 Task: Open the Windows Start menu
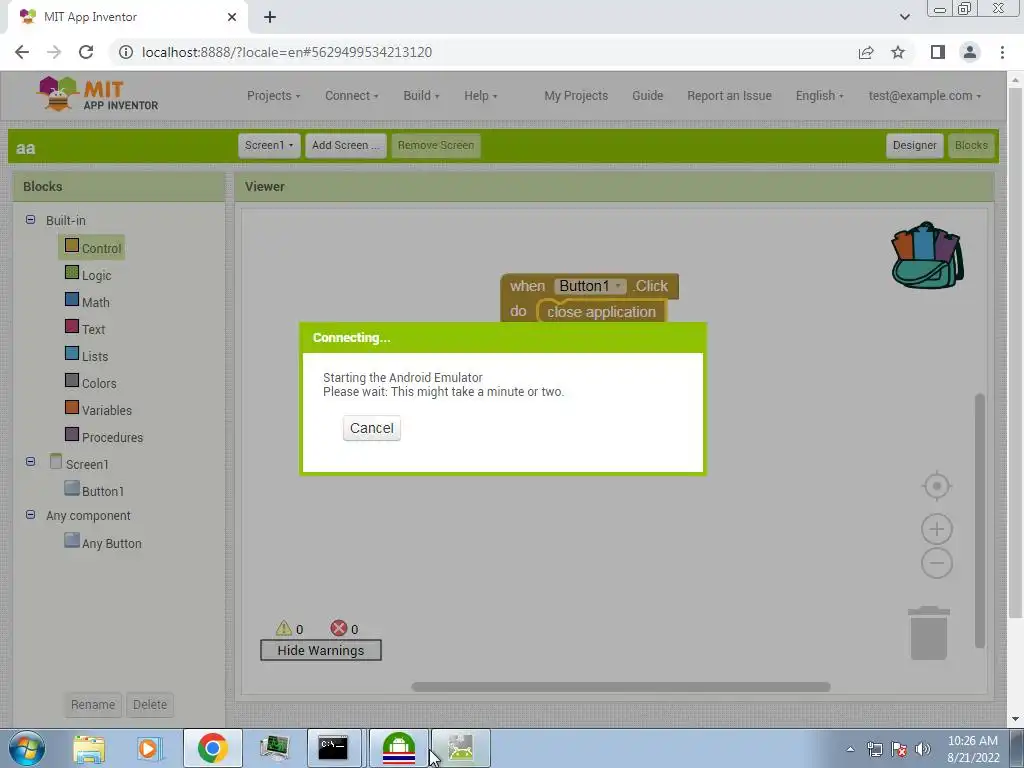26,748
